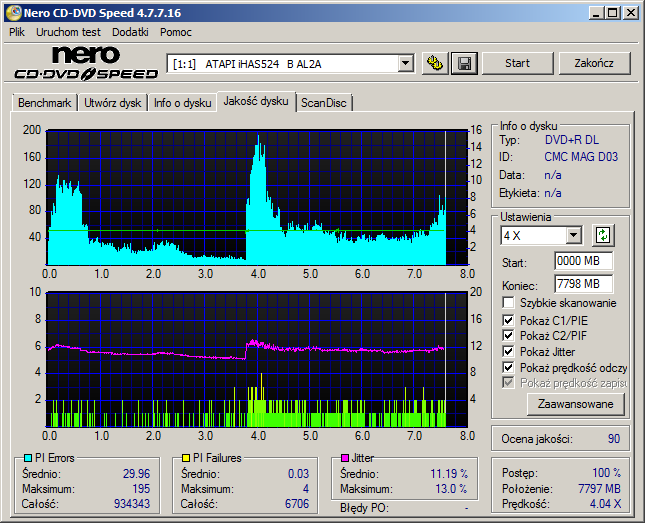Click the PI Failures average 0.03
645x523 pixels.
point(298,474)
